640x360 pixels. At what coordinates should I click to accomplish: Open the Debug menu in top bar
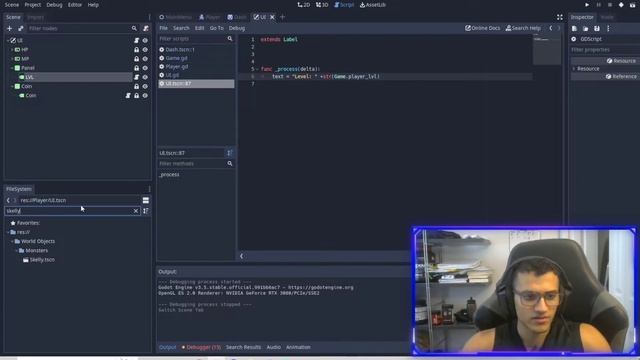54,5
